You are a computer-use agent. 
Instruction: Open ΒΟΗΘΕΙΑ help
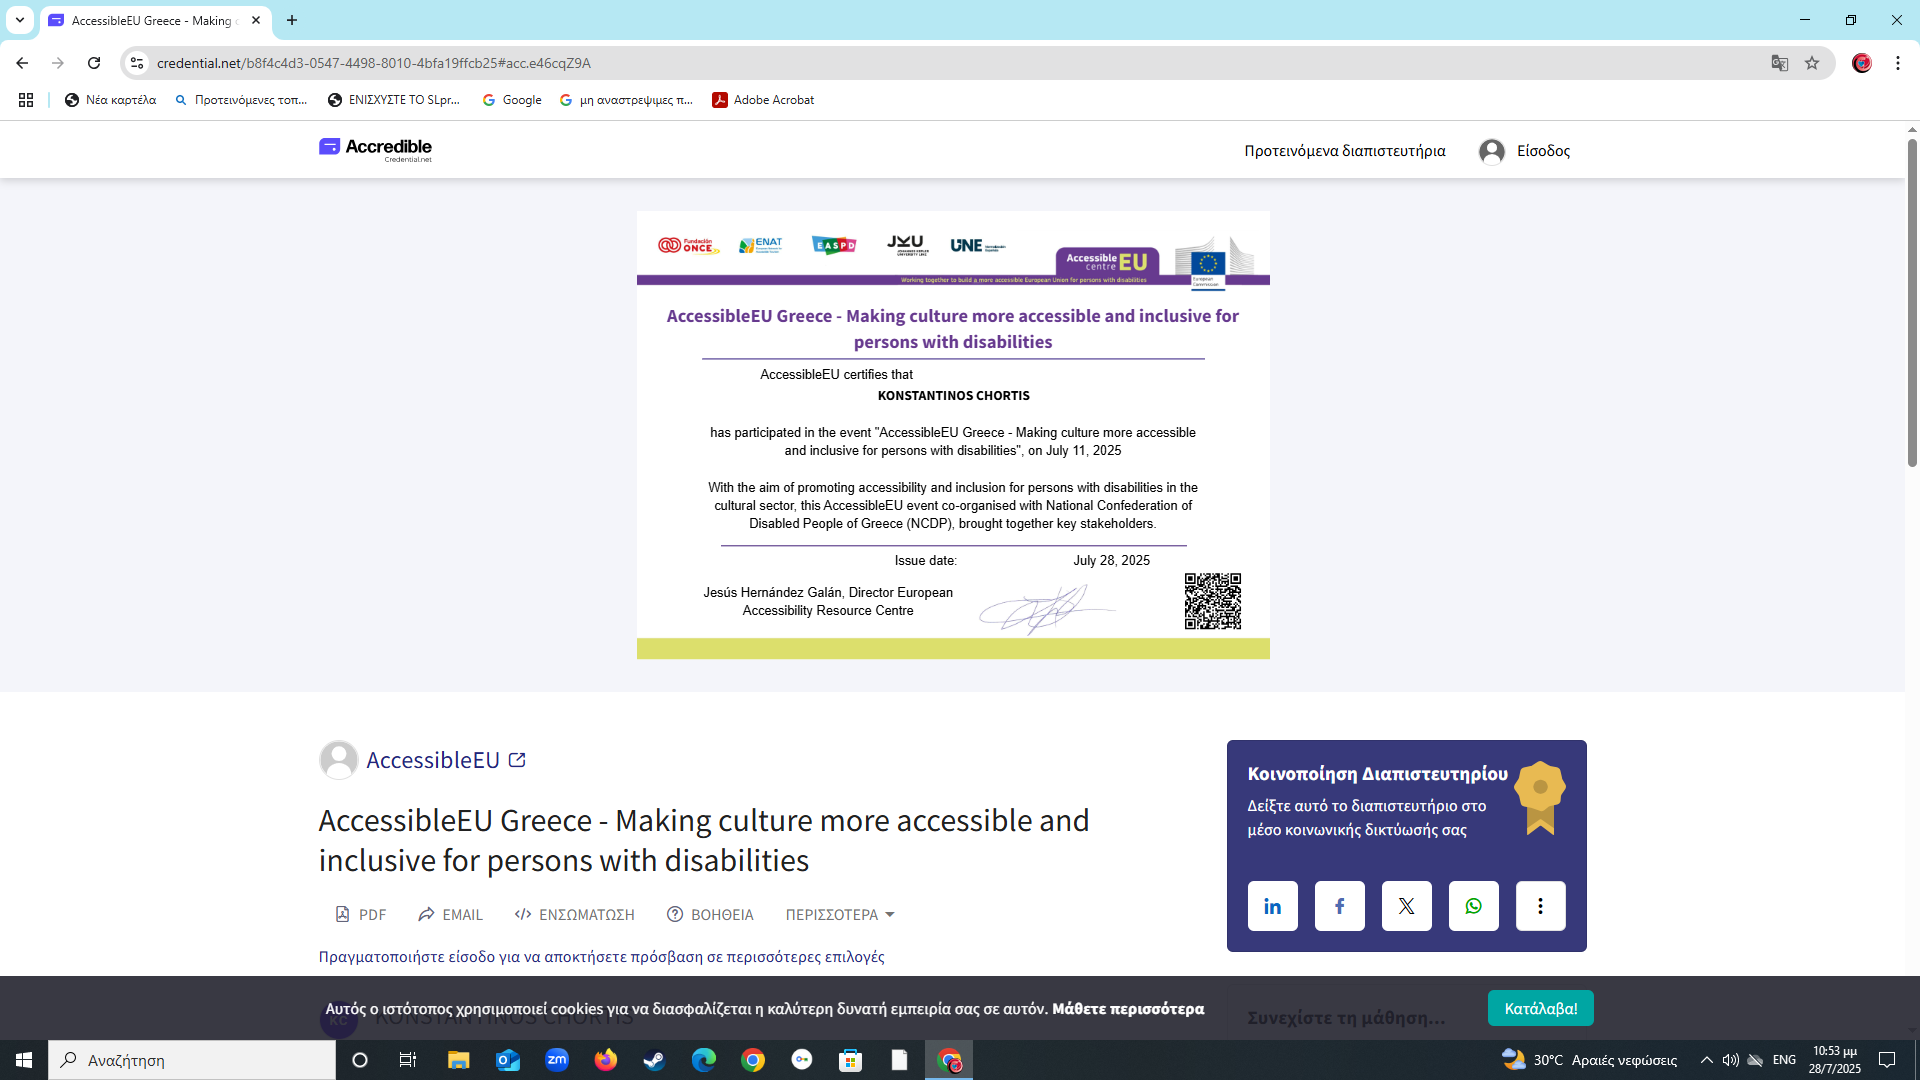710,914
